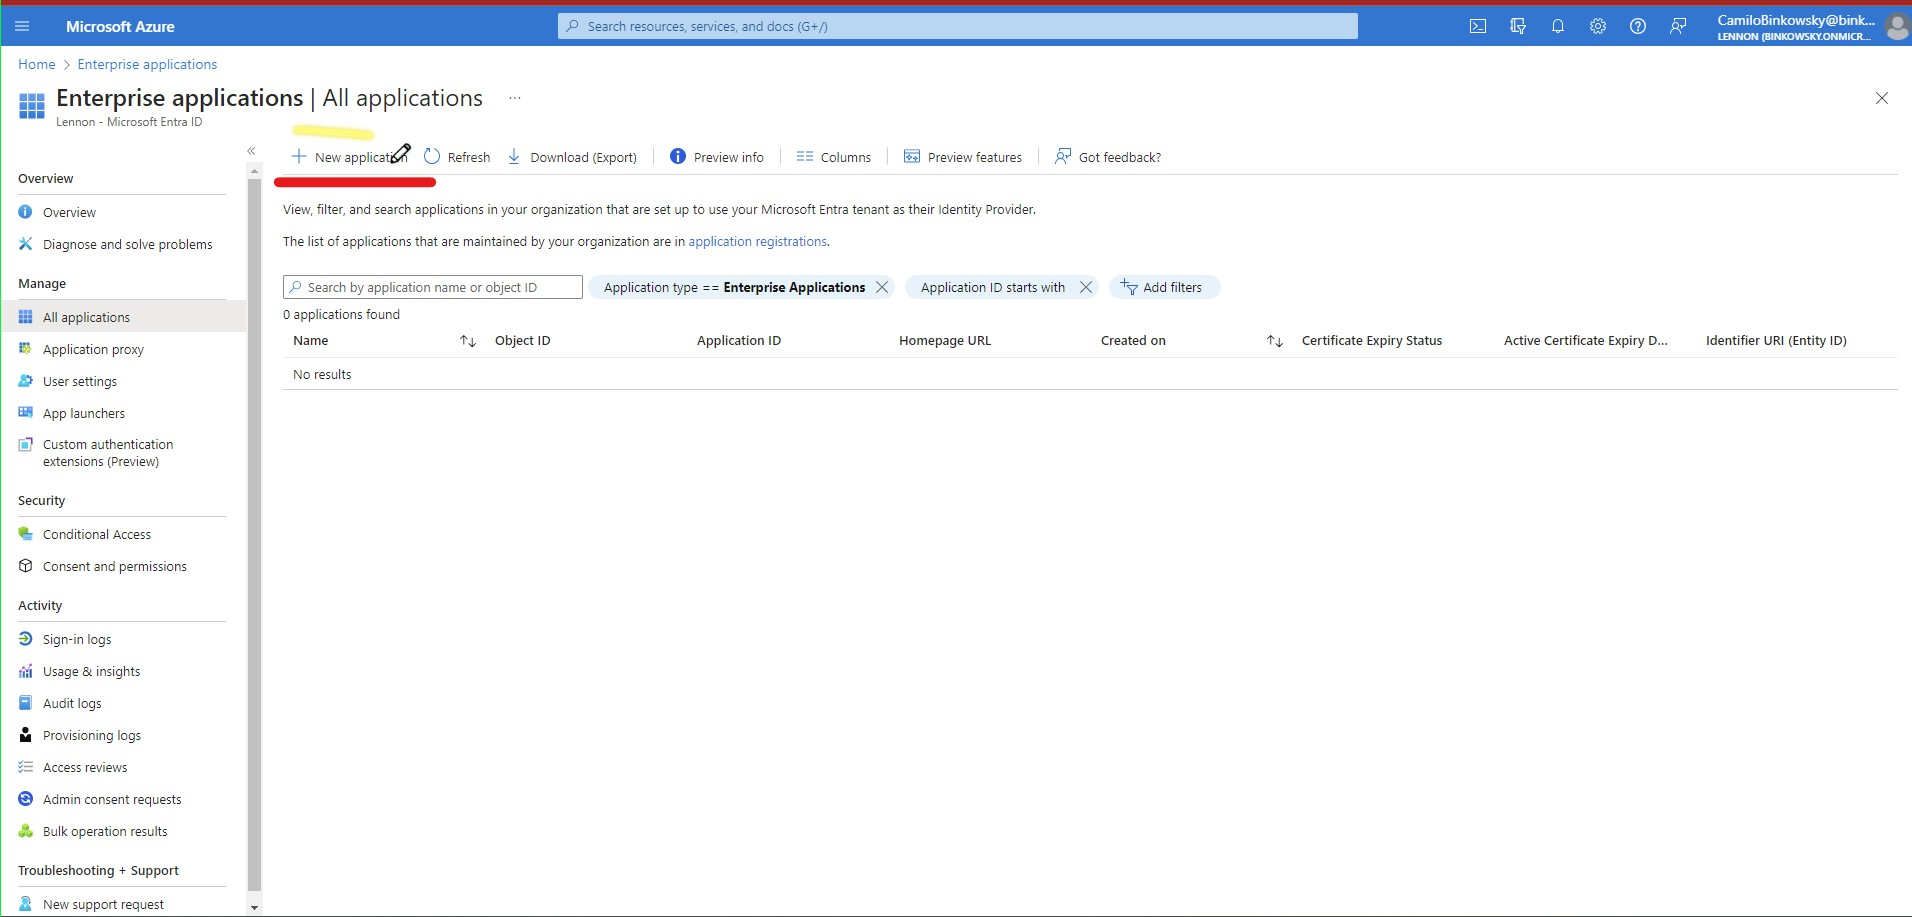Open Add filters dropdown
The width and height of the screenshot is (1912, 917).
[x=1164, y=287]
